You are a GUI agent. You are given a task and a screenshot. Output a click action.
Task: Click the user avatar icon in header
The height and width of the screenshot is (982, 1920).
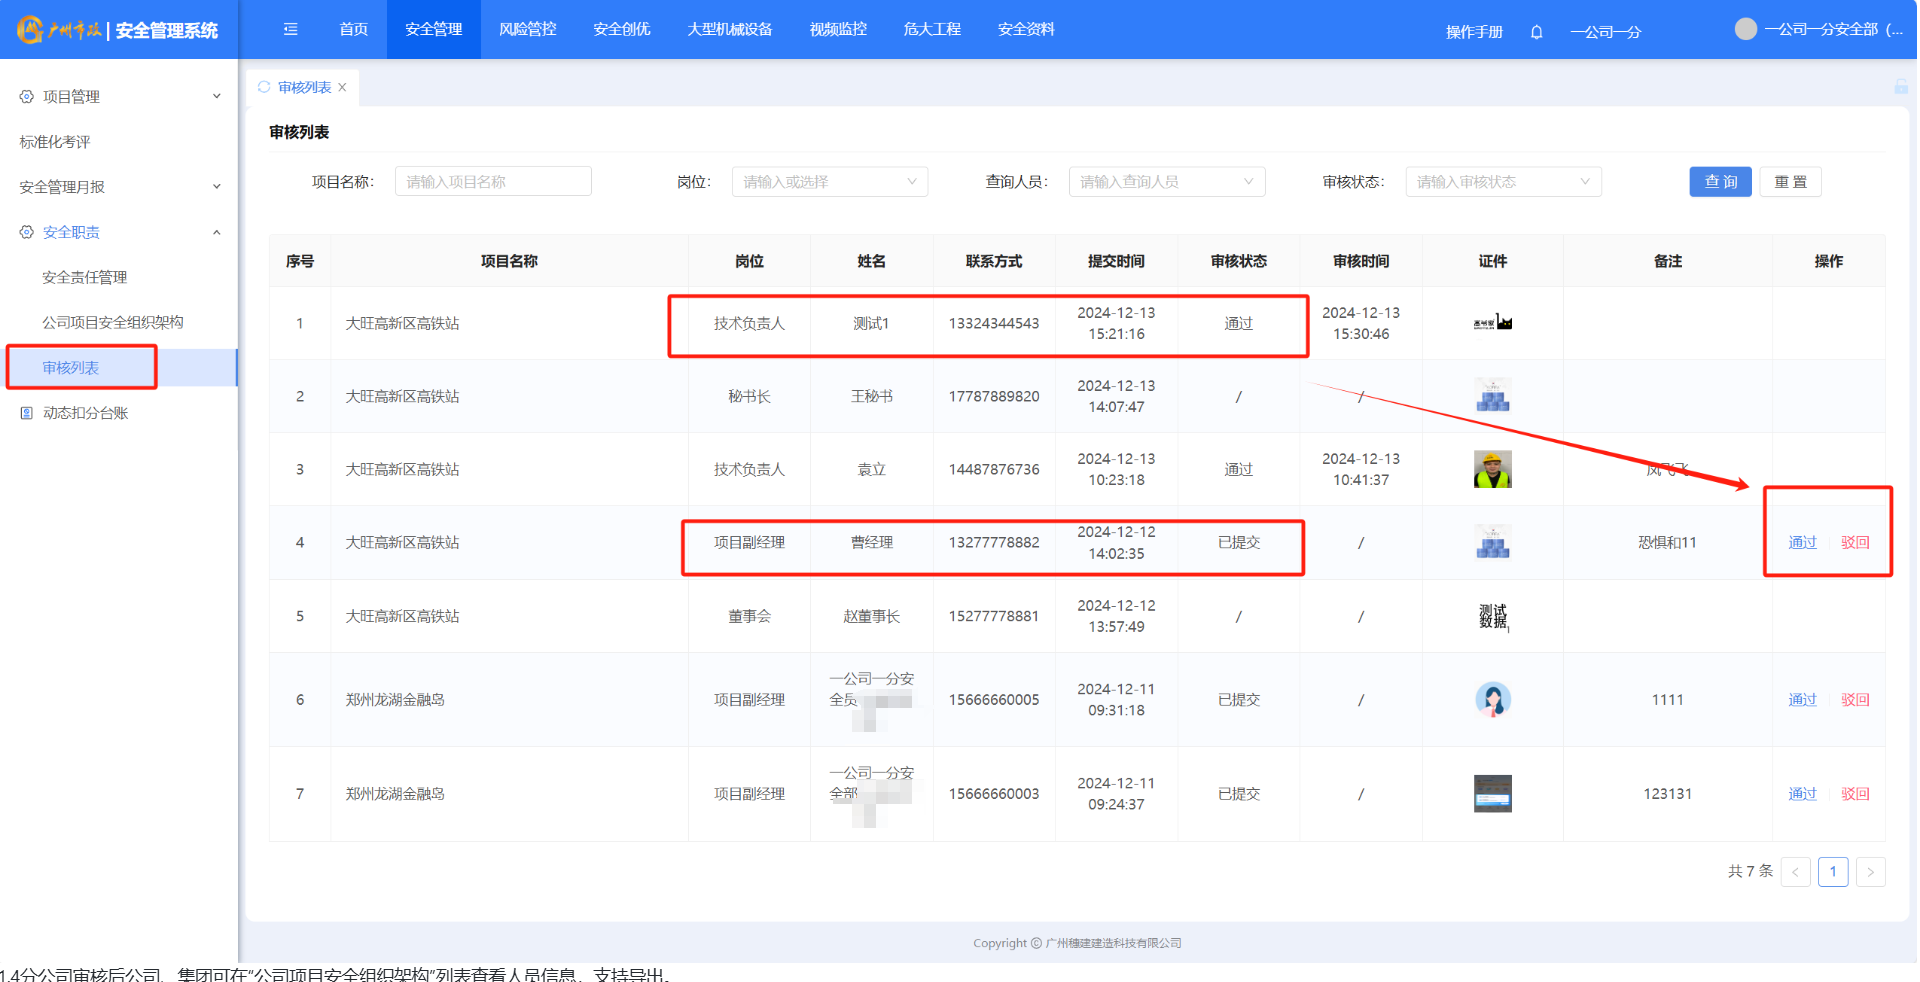coord(1745,30)
